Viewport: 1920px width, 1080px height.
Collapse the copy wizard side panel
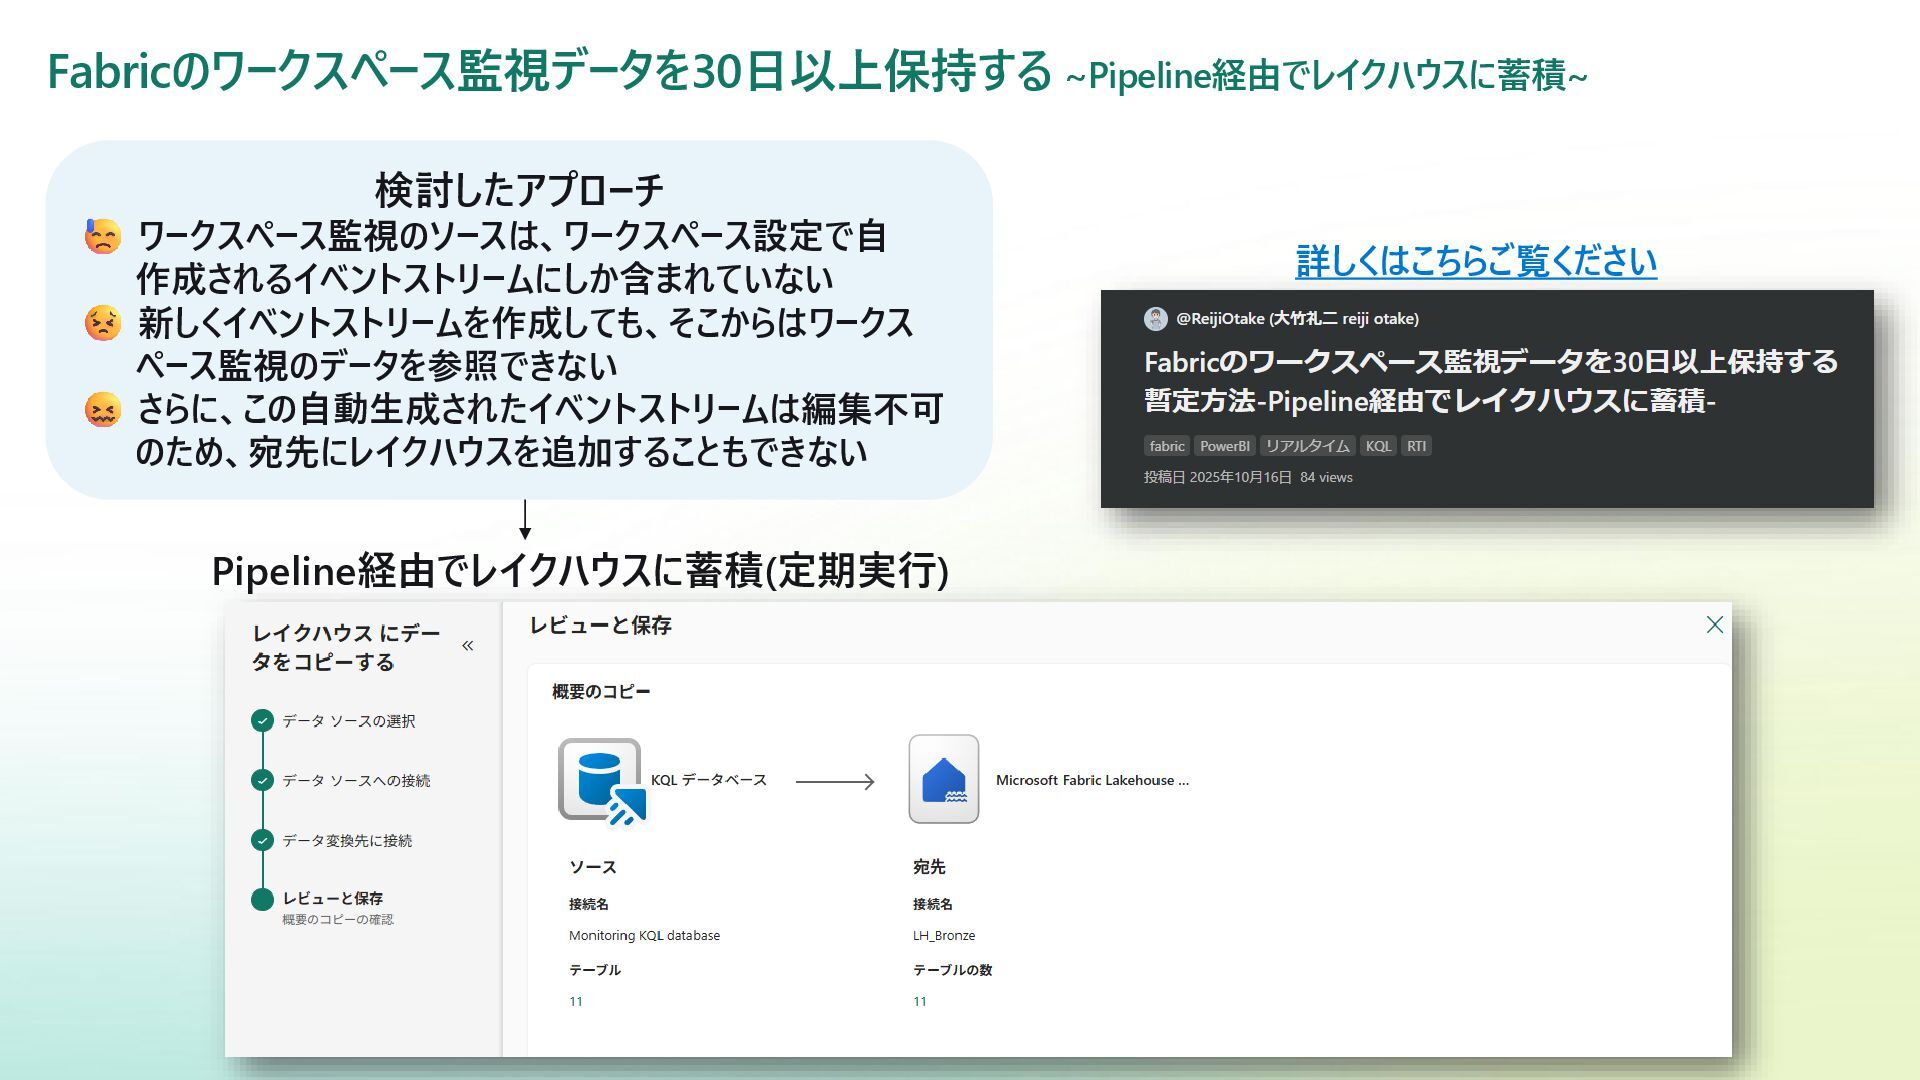[x=467, y=646]
